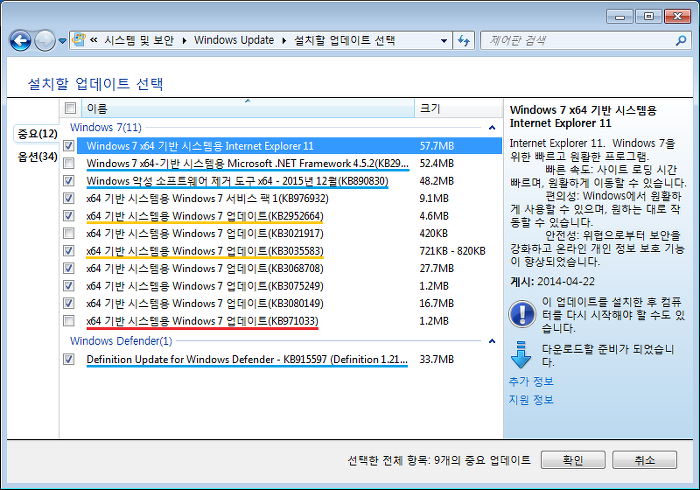Select the KB3035583 update row name

pos(205,251)
